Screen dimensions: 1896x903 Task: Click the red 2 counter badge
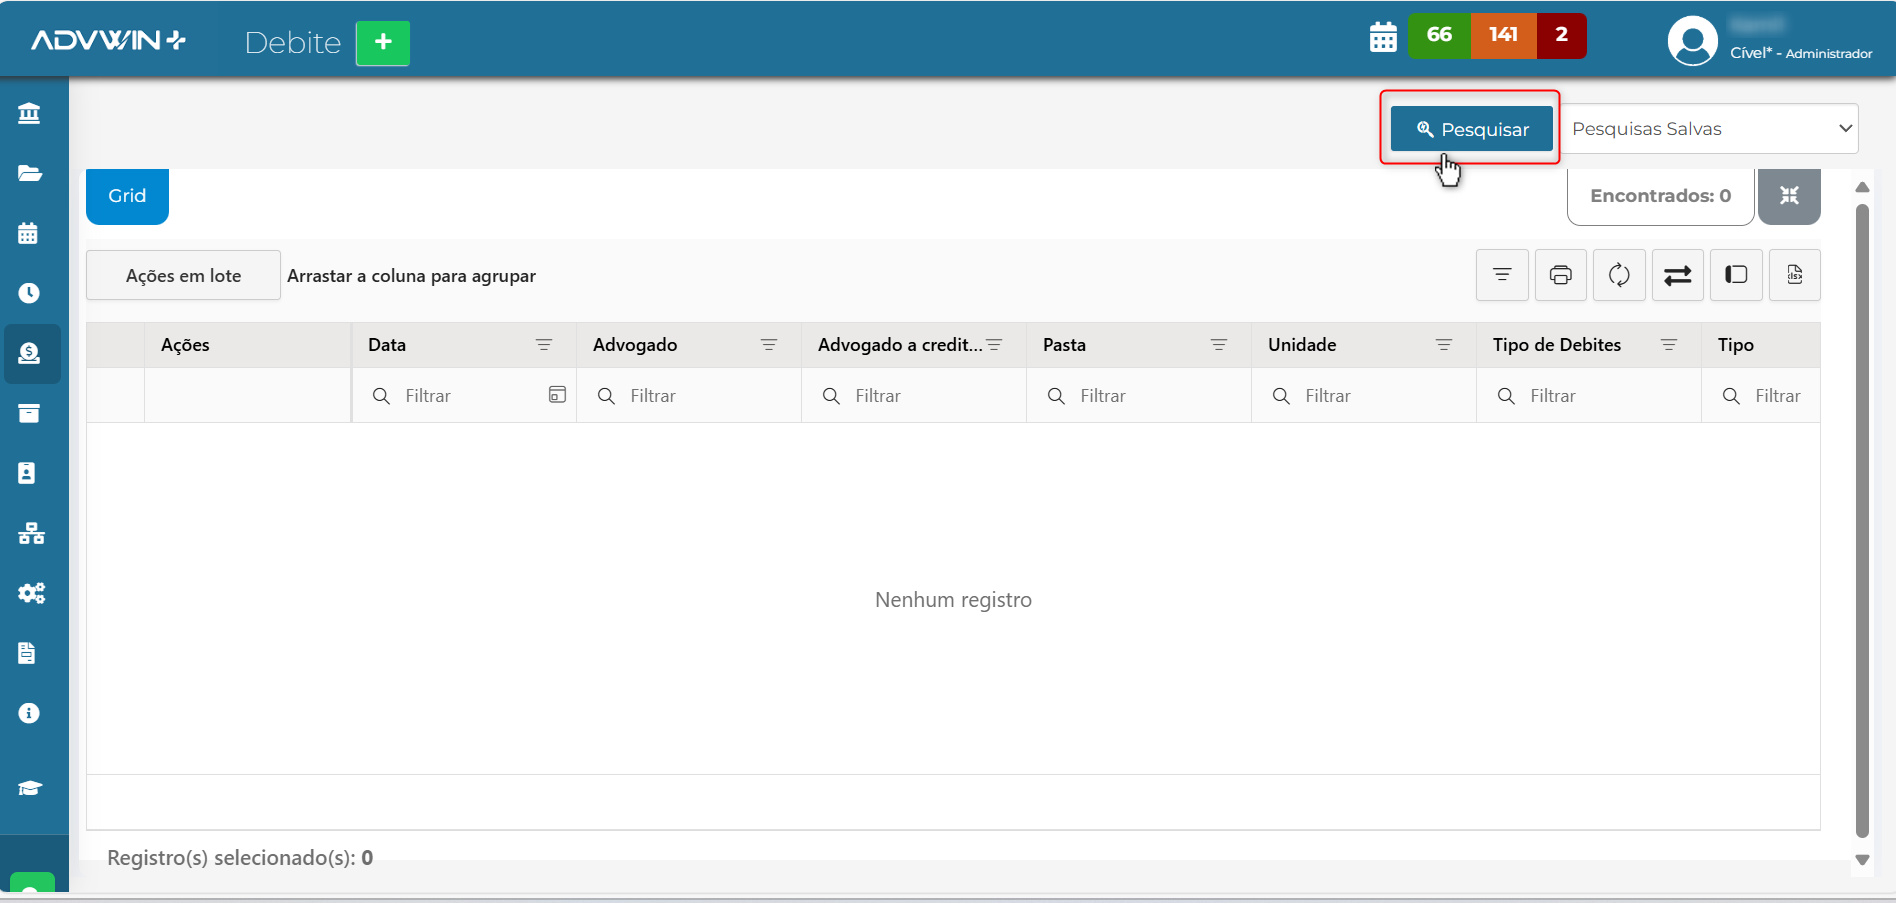pyautogui.click(x=1561, y=36)
